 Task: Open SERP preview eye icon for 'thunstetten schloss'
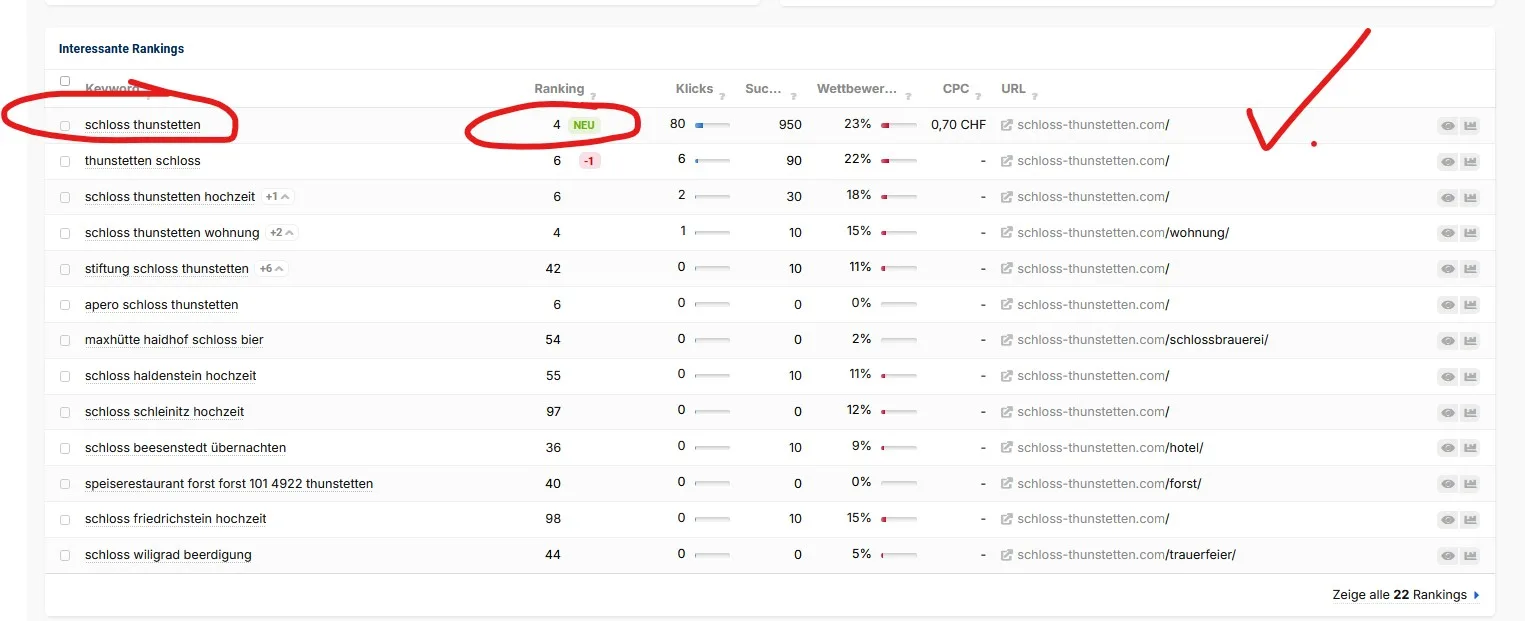point(1447,162)
